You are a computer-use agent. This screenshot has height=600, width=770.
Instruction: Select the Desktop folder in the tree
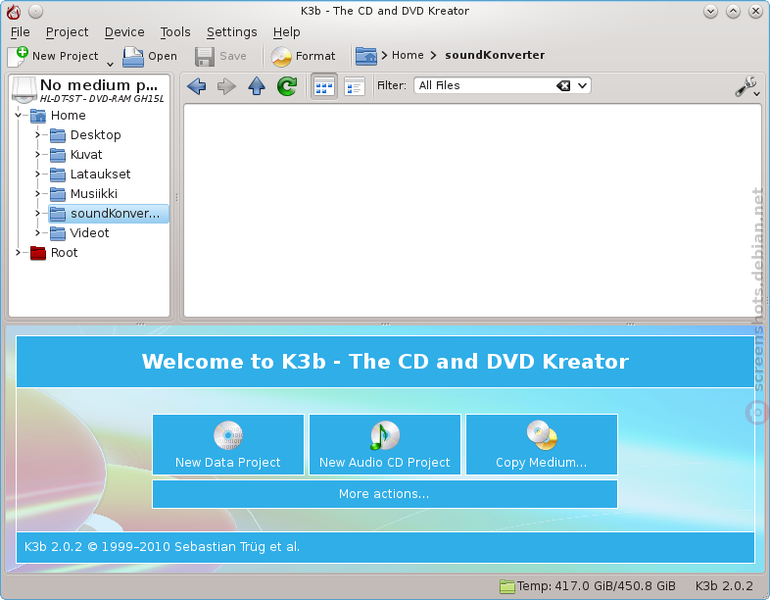85,135
